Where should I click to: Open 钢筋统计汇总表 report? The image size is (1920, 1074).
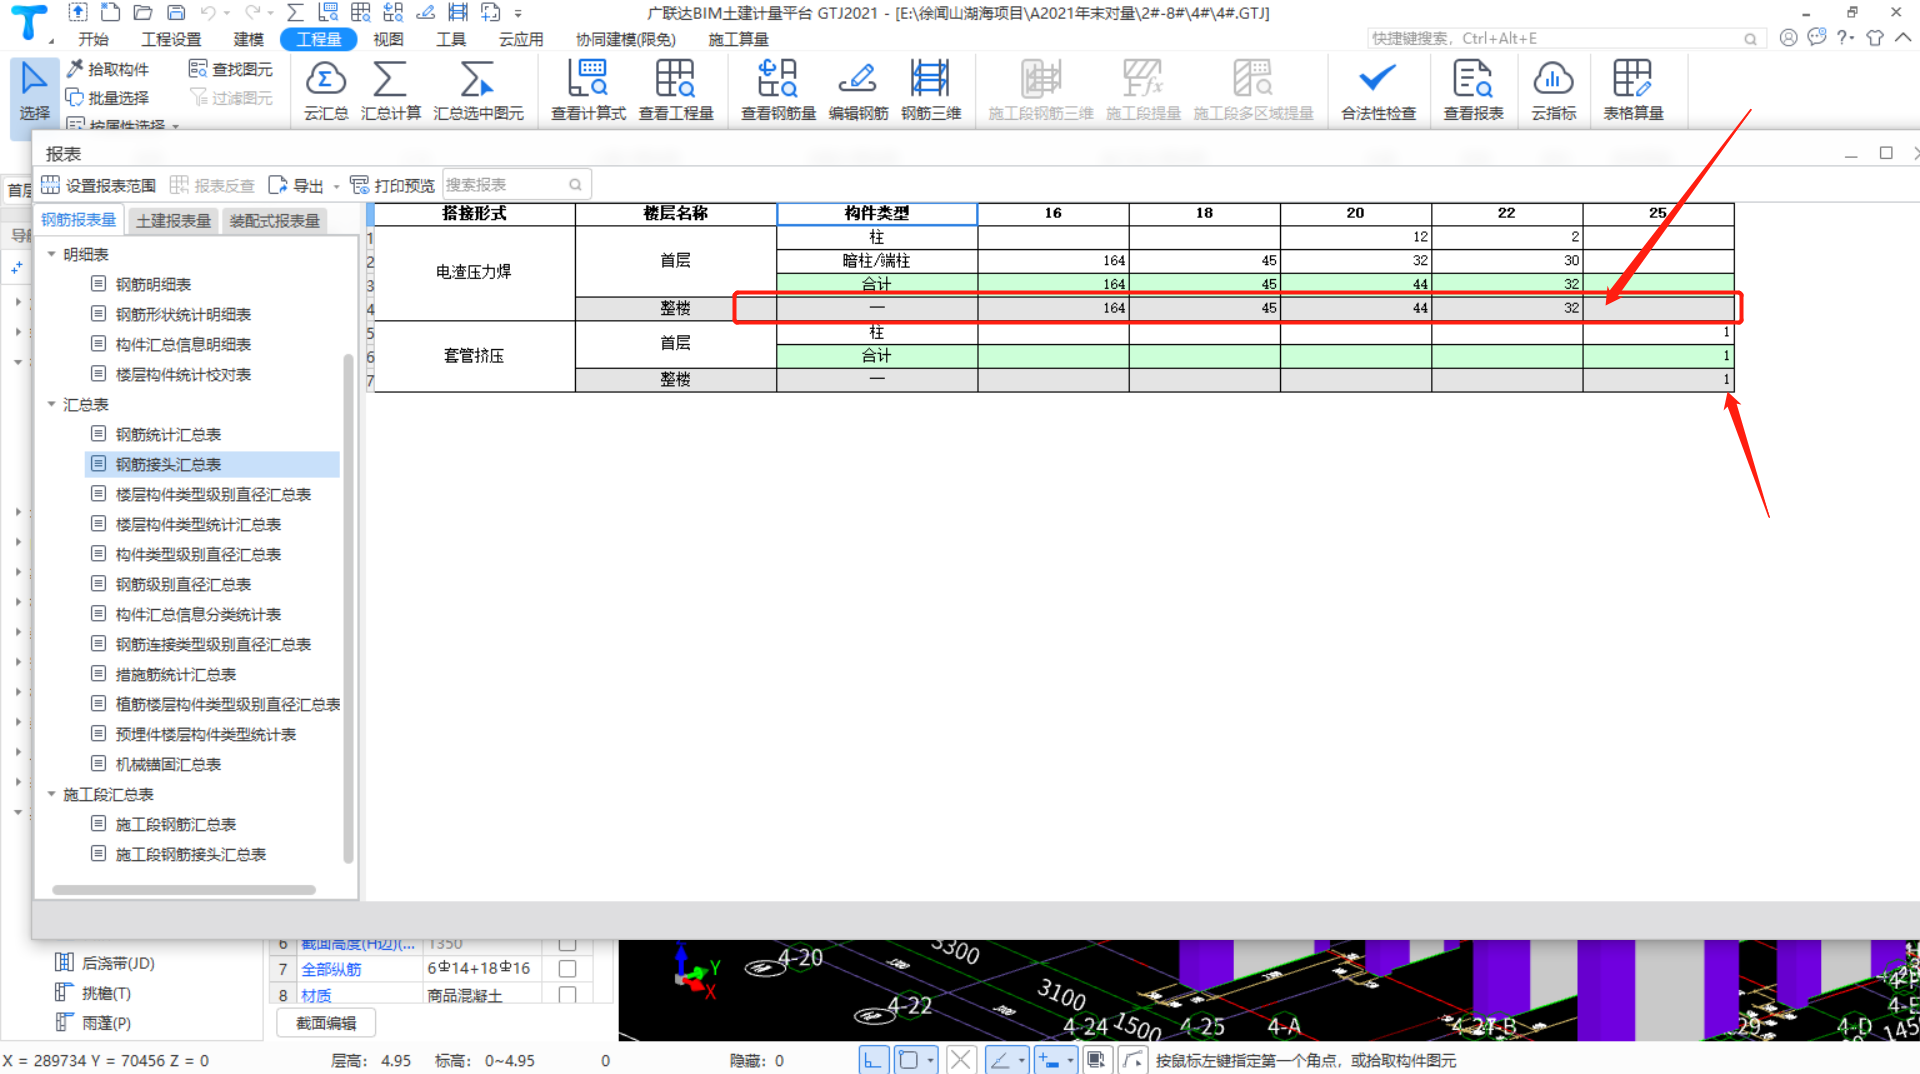click(168, 434)
